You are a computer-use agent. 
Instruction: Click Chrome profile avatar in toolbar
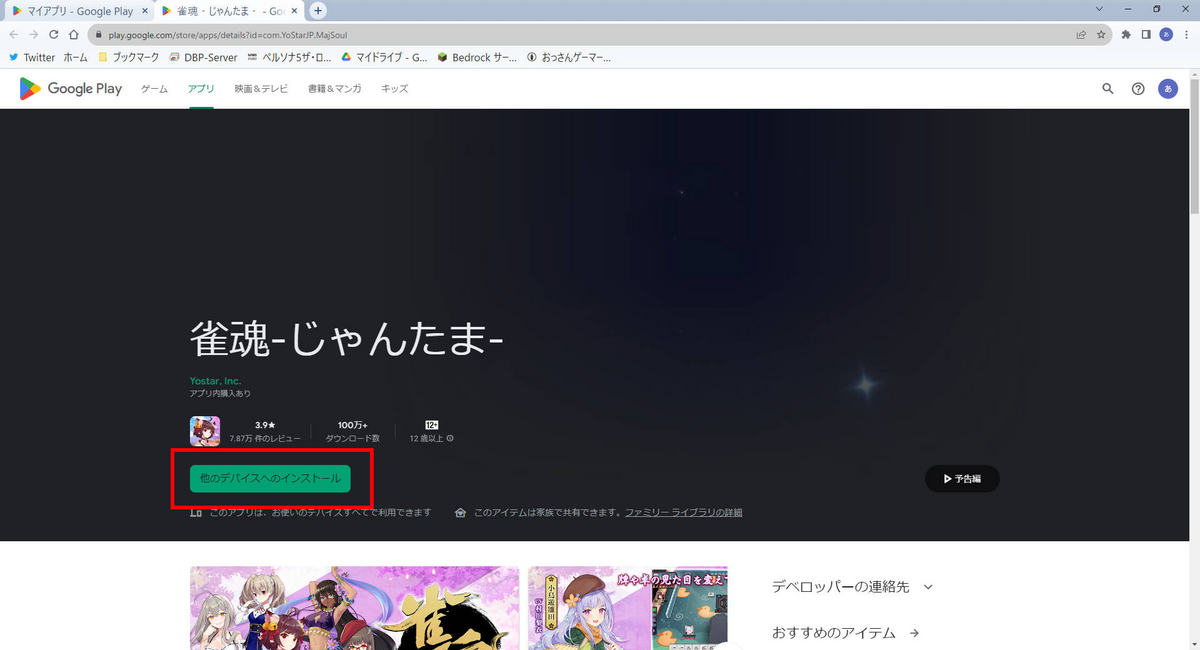(x=1166, y=34)
